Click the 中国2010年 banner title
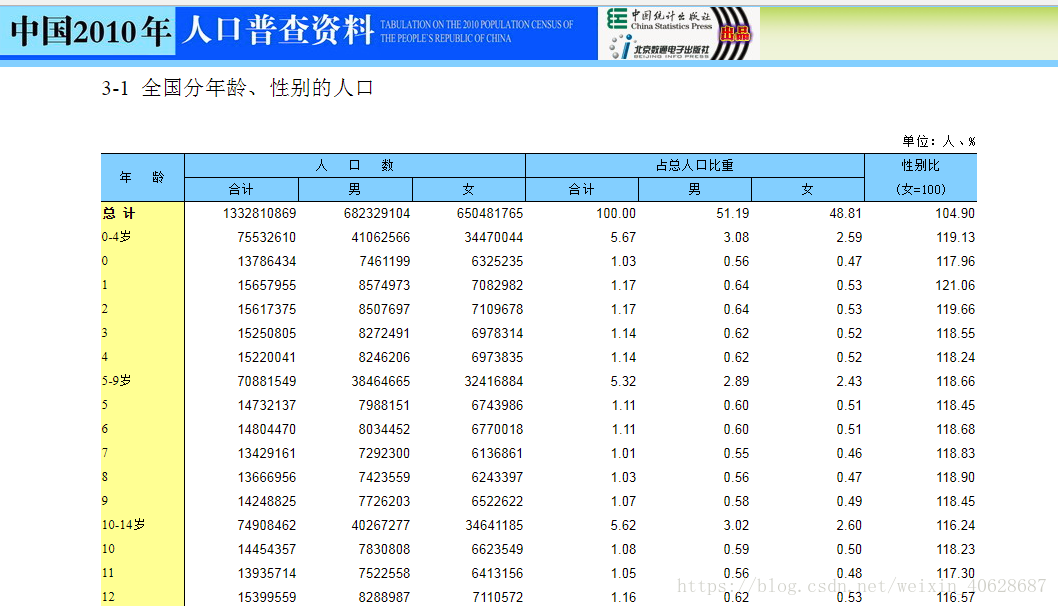 90,31
